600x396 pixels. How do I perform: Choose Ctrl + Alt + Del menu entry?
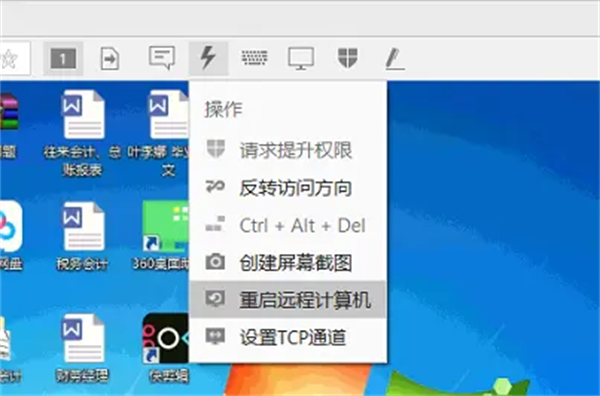click(x=288, y=225)
